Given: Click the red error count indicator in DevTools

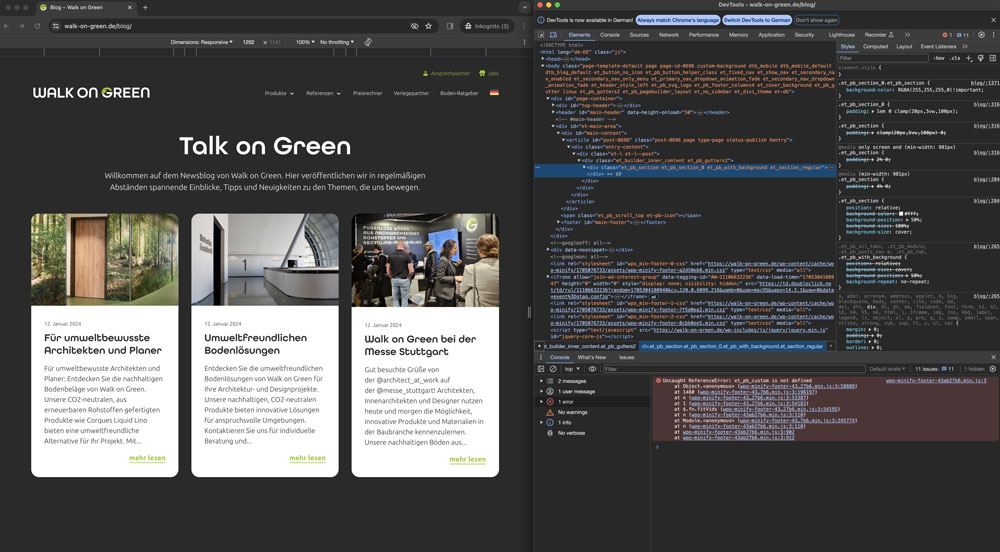Looking at the screenshot, I should coord(947,35).
